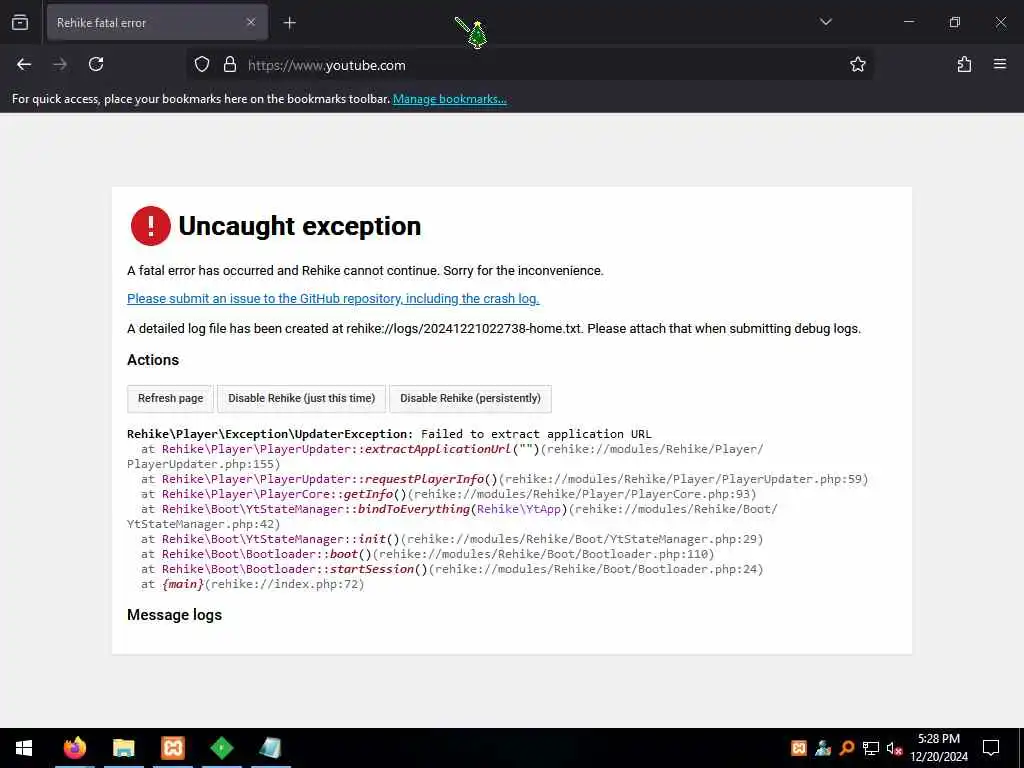Open XAMPP control panel taskbar icon
Screen dimensions: 1024x768
pos(173,748)
